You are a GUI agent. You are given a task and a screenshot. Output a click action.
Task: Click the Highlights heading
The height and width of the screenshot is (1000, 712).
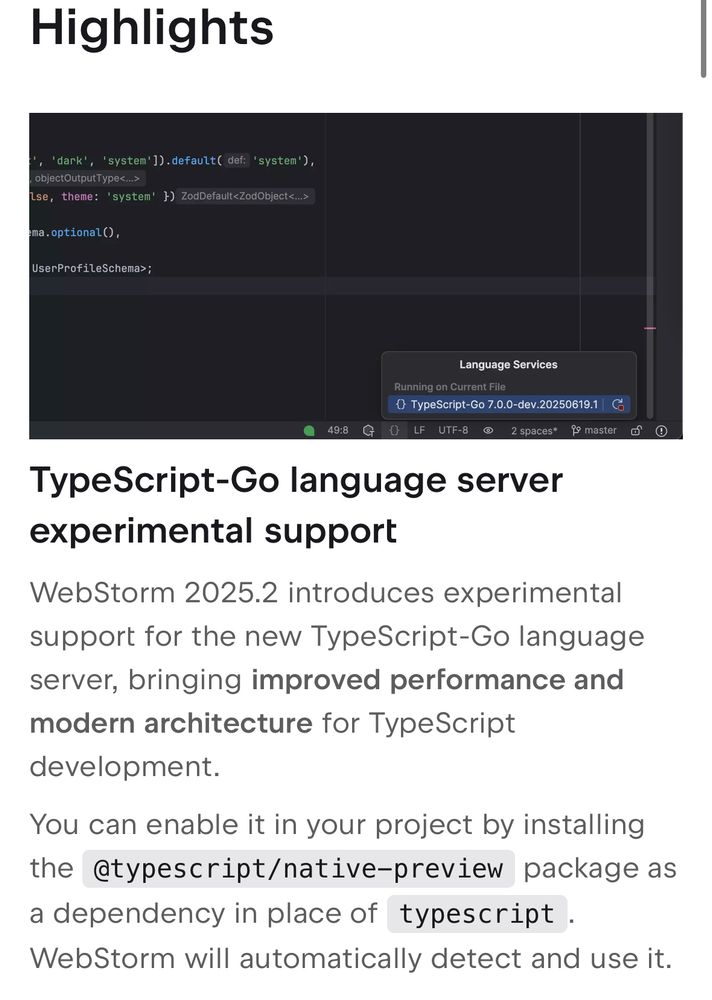point(152,28)
